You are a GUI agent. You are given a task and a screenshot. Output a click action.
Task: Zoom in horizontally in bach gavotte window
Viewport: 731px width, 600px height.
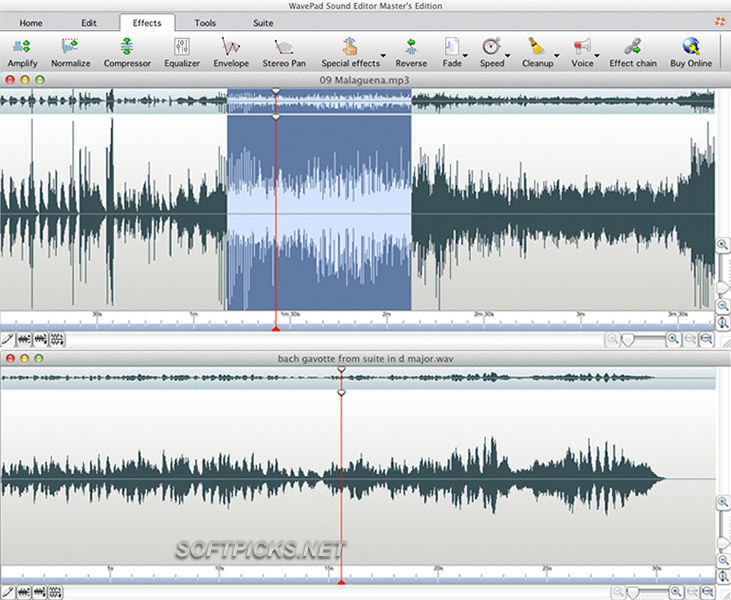coord(676,593)
